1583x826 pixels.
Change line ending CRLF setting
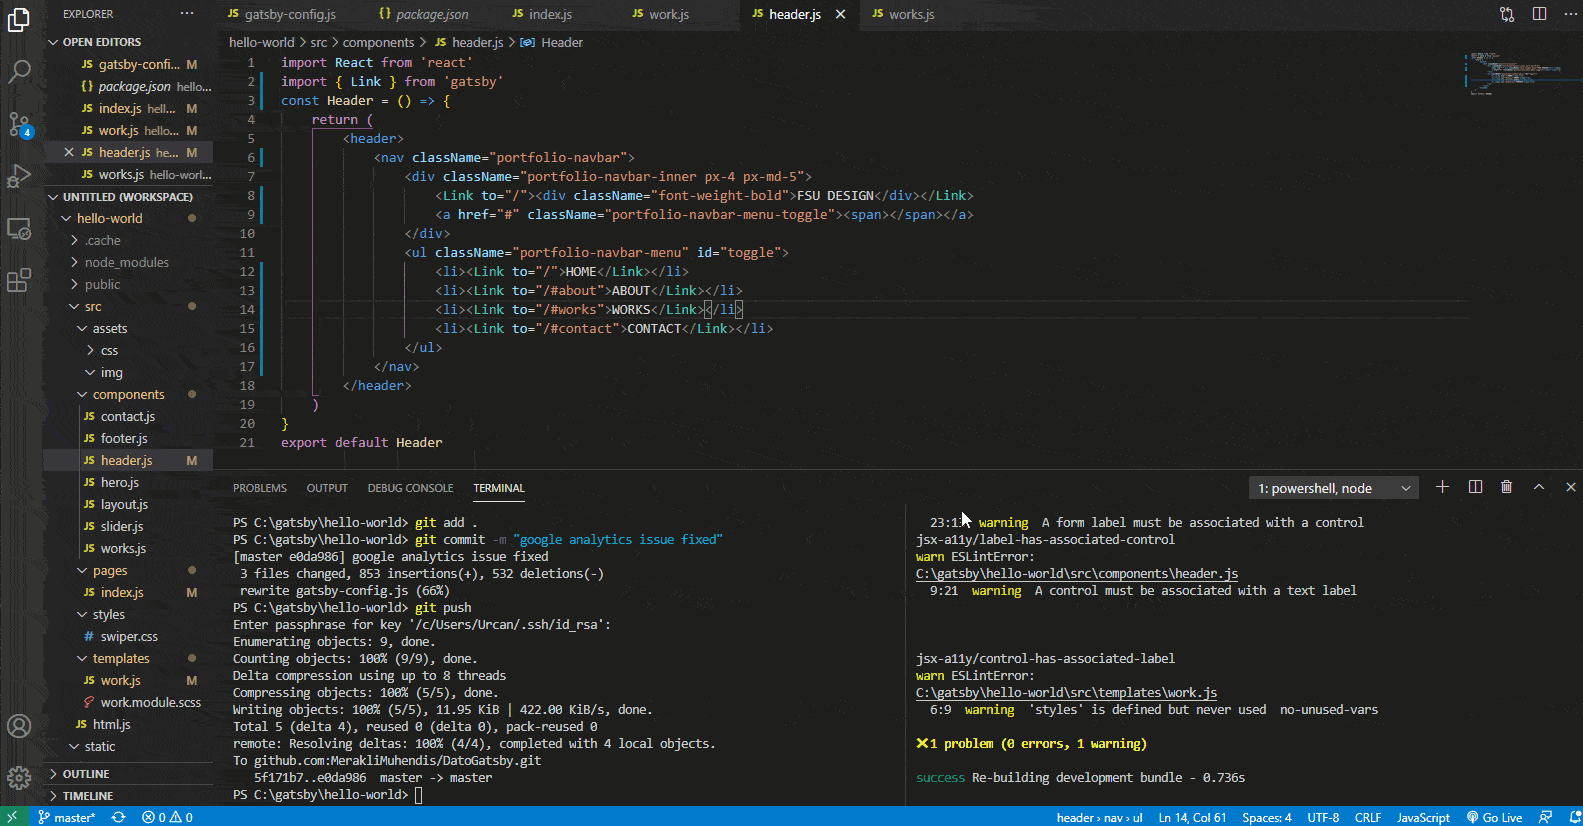tap(1368, 817)
